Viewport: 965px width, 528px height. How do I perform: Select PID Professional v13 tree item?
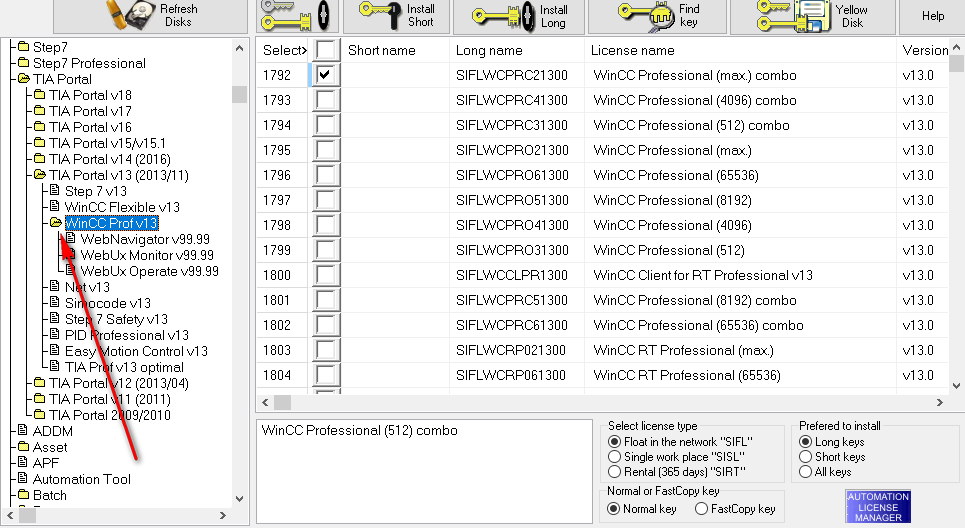click(127, 335)
